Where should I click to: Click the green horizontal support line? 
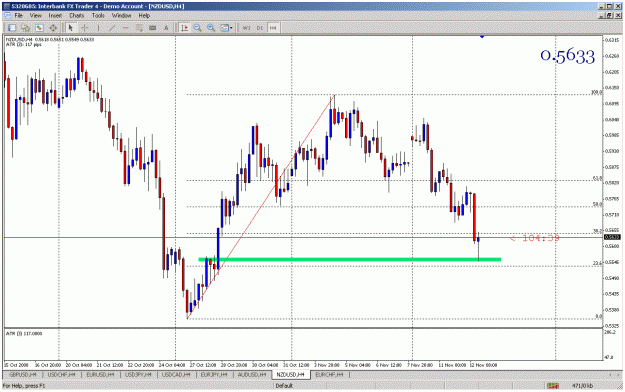350,260
